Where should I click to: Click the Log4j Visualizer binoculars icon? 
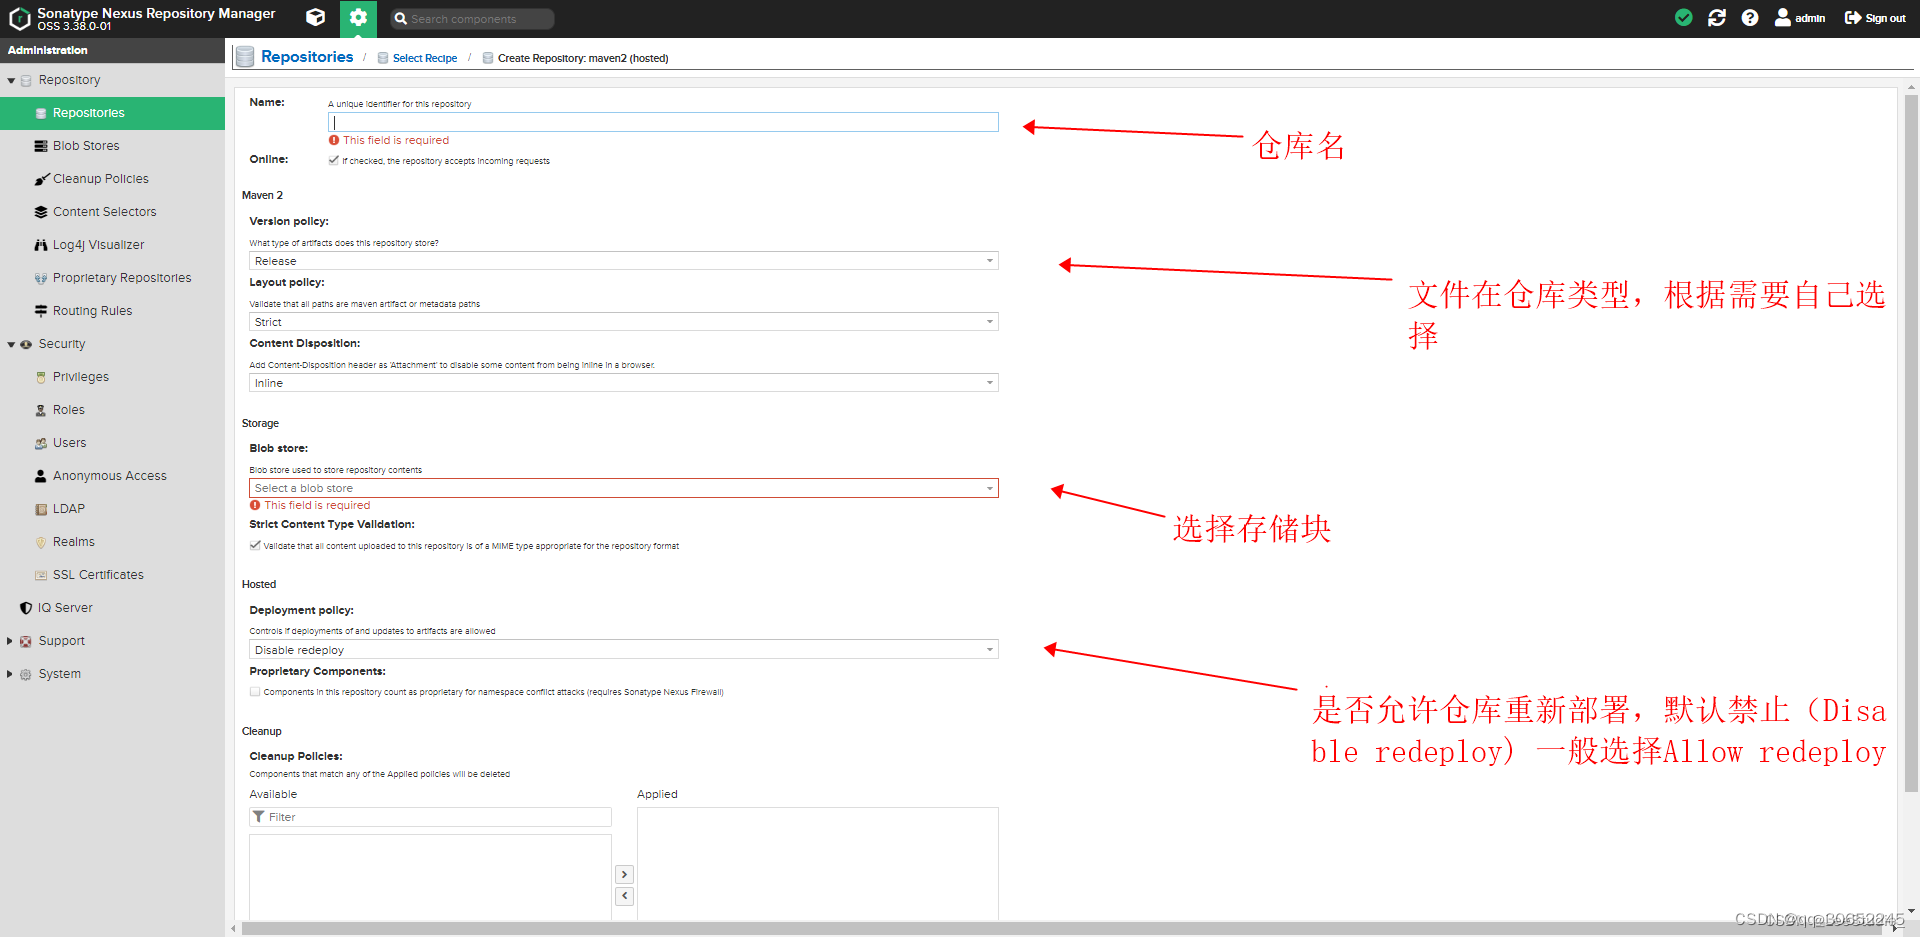41,245
